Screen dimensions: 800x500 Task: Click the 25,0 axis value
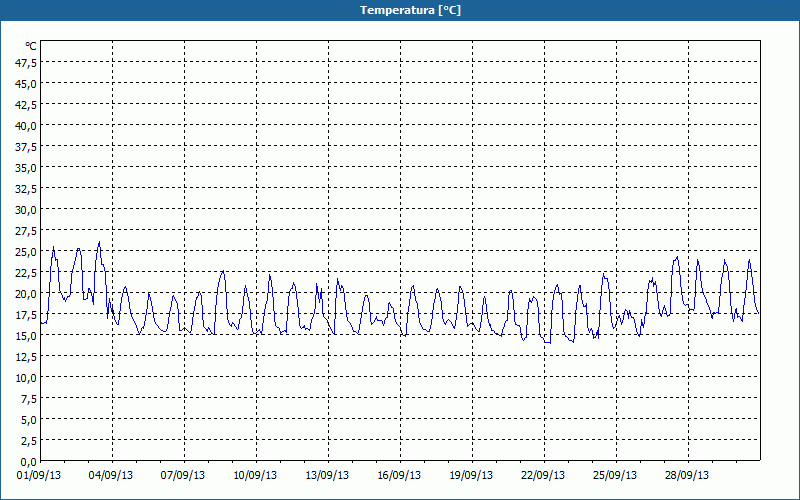[x=26, y=252]
